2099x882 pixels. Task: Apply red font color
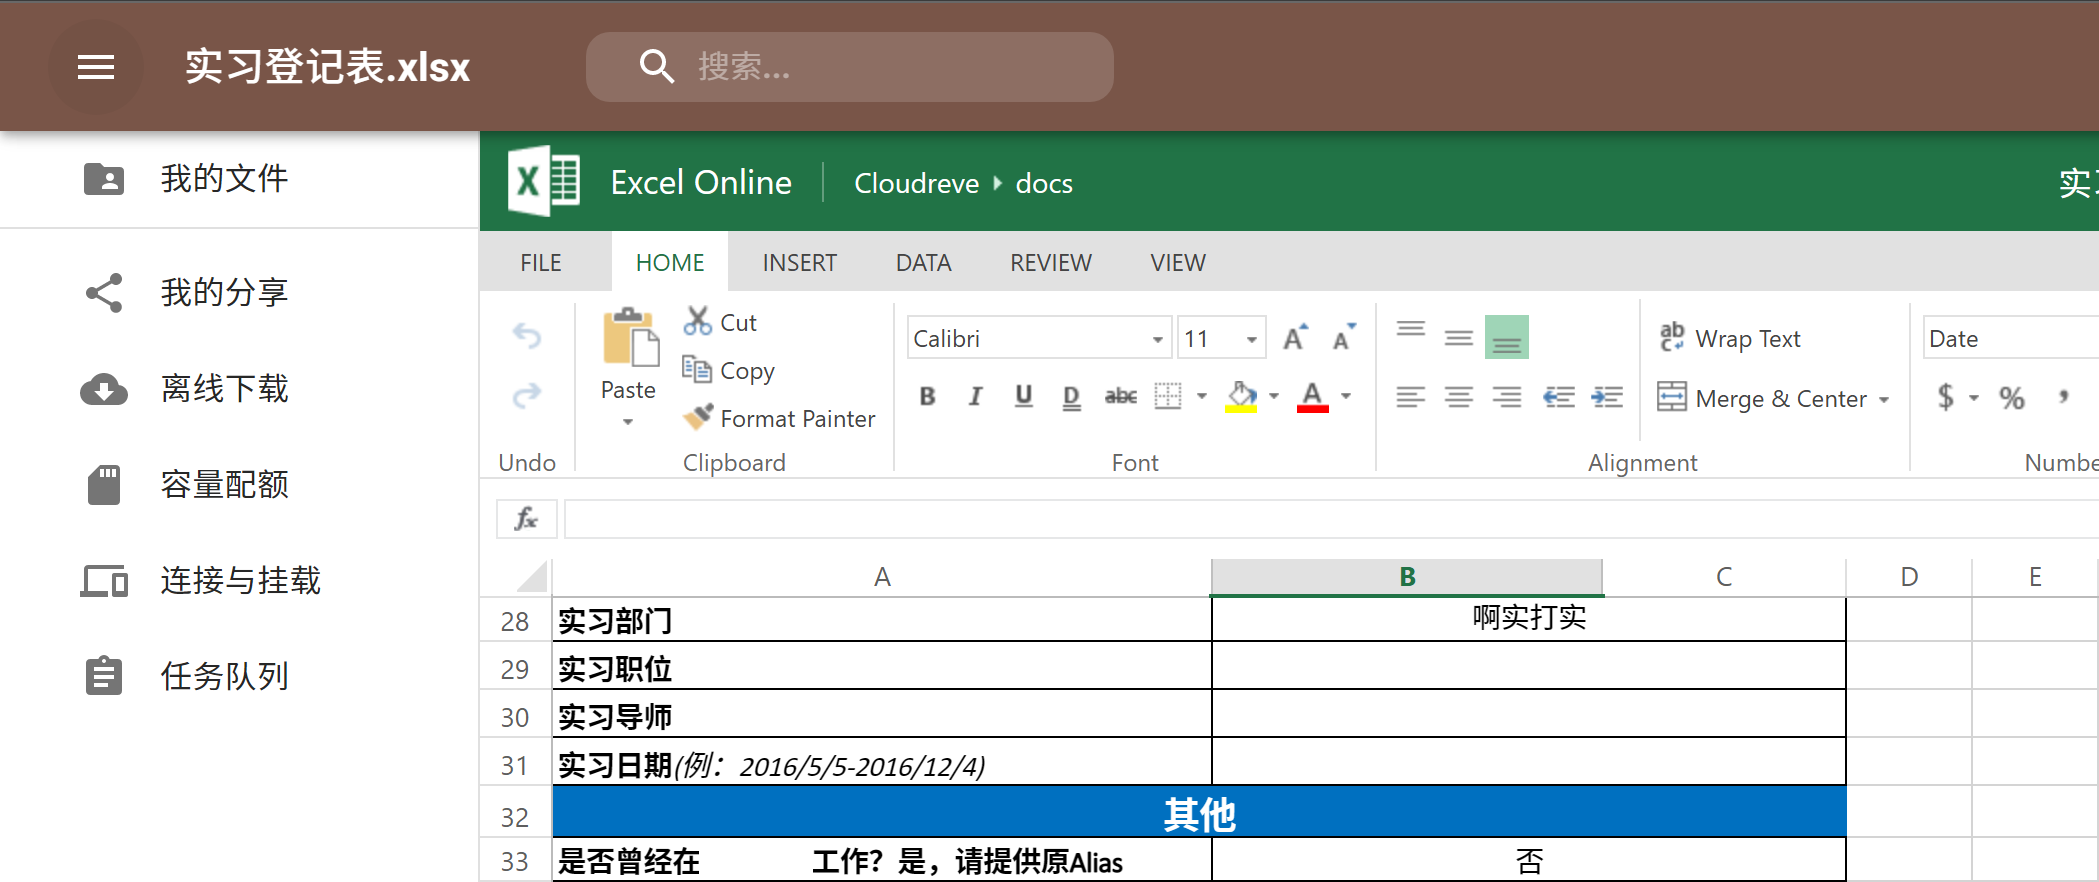[x=1313, y=396]
